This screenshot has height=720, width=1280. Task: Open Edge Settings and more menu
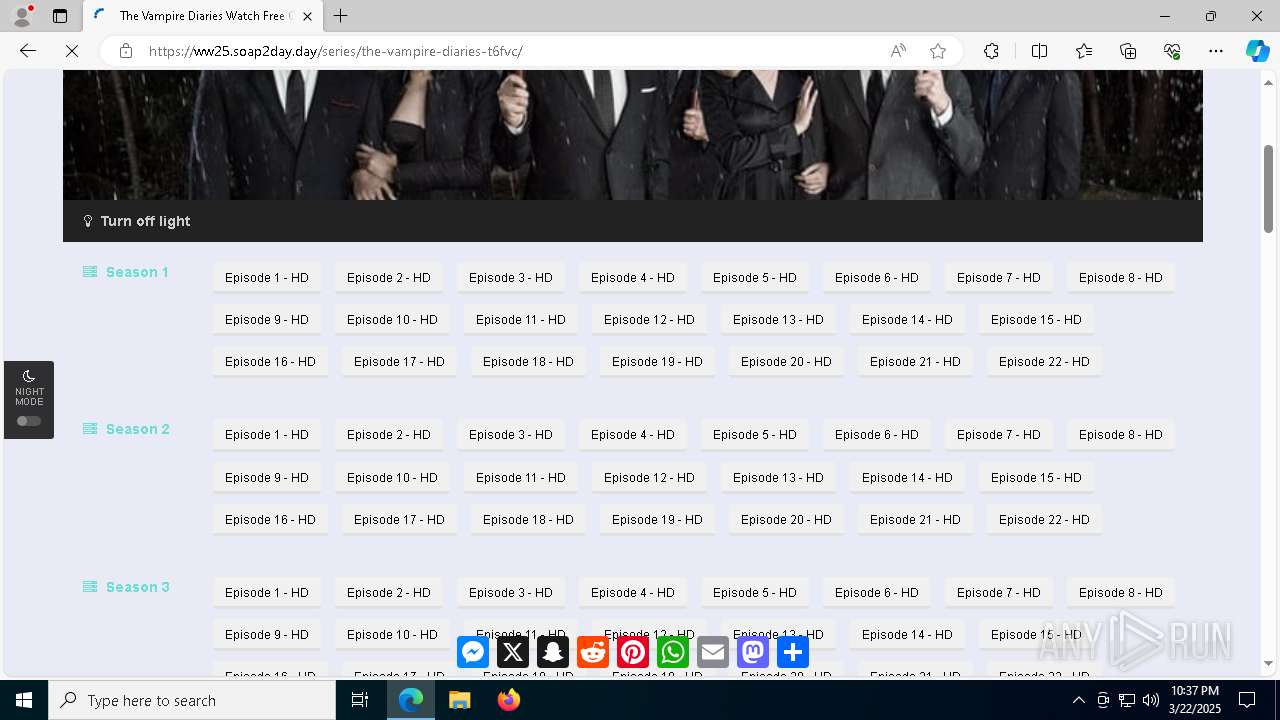click(x=1216, y=51)
